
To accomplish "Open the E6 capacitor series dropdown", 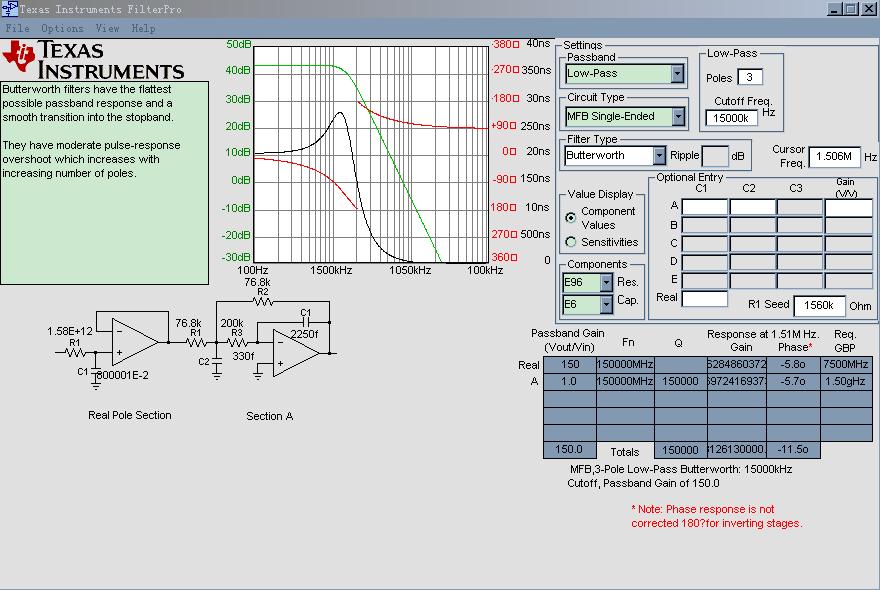I will pyautogui.click(x=606, y=304).
